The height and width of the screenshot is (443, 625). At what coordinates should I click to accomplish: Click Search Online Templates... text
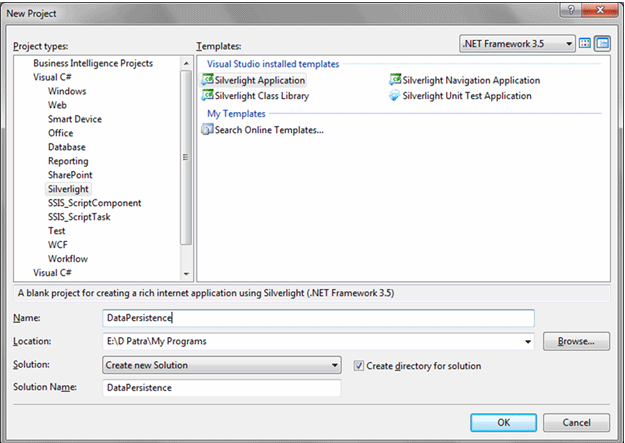pos(269,130)
